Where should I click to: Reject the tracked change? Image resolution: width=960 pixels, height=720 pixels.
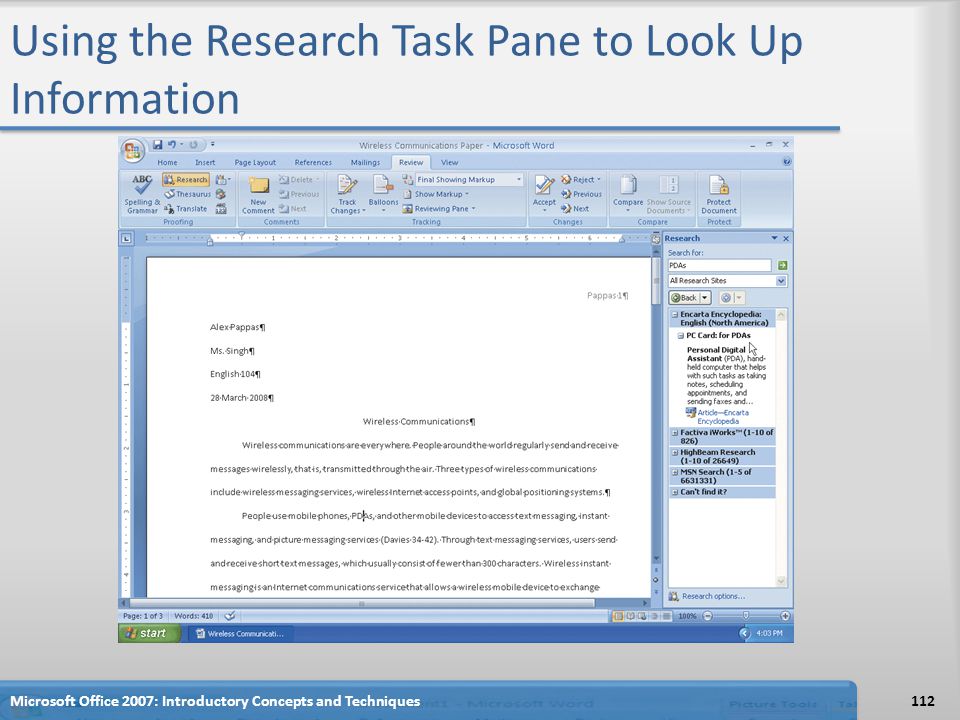coord(580,179)
